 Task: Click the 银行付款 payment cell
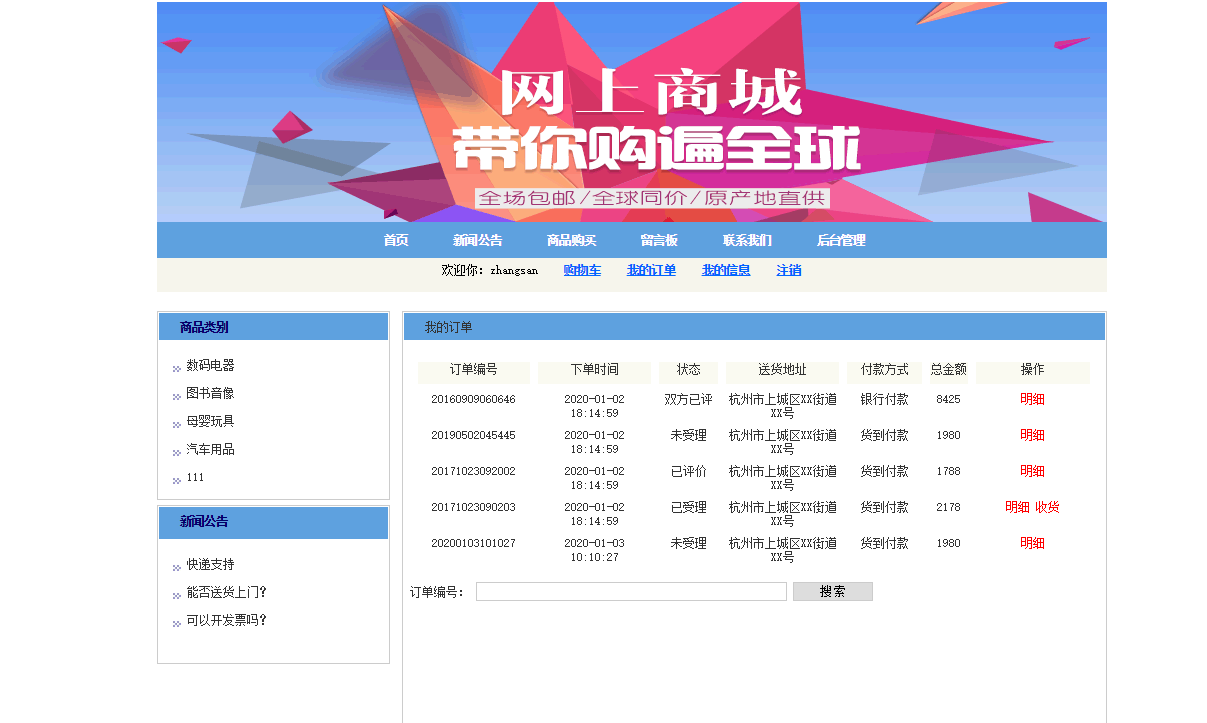click(x=884, y=399)
